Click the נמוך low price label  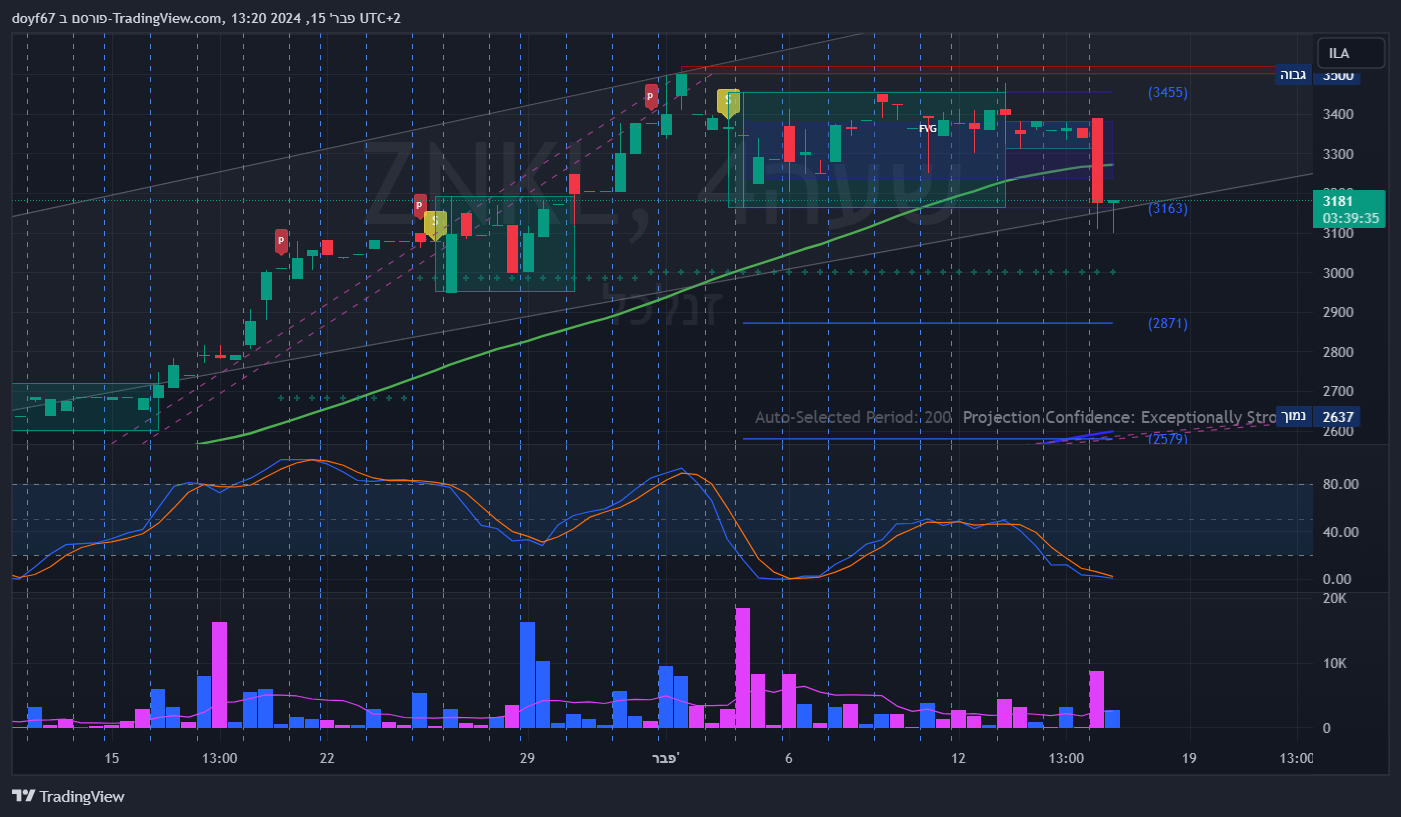[1293, 417]
